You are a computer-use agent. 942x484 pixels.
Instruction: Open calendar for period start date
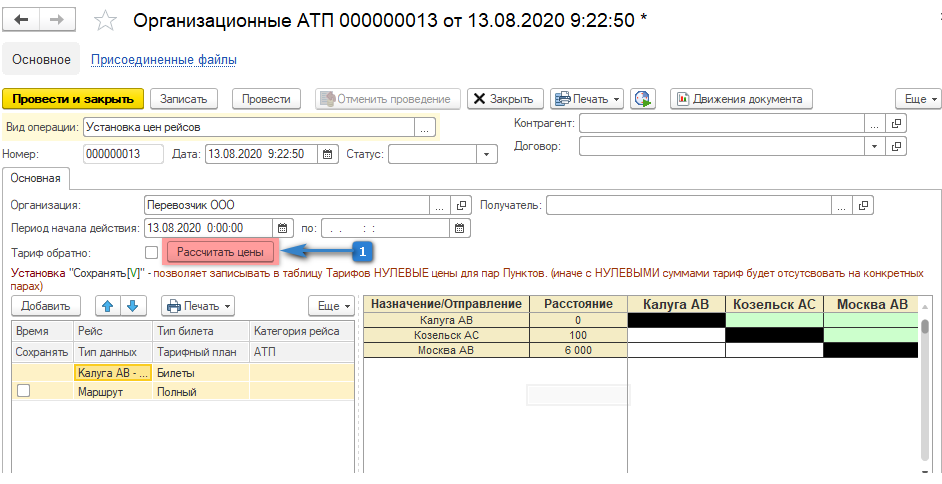coord(283,228)
